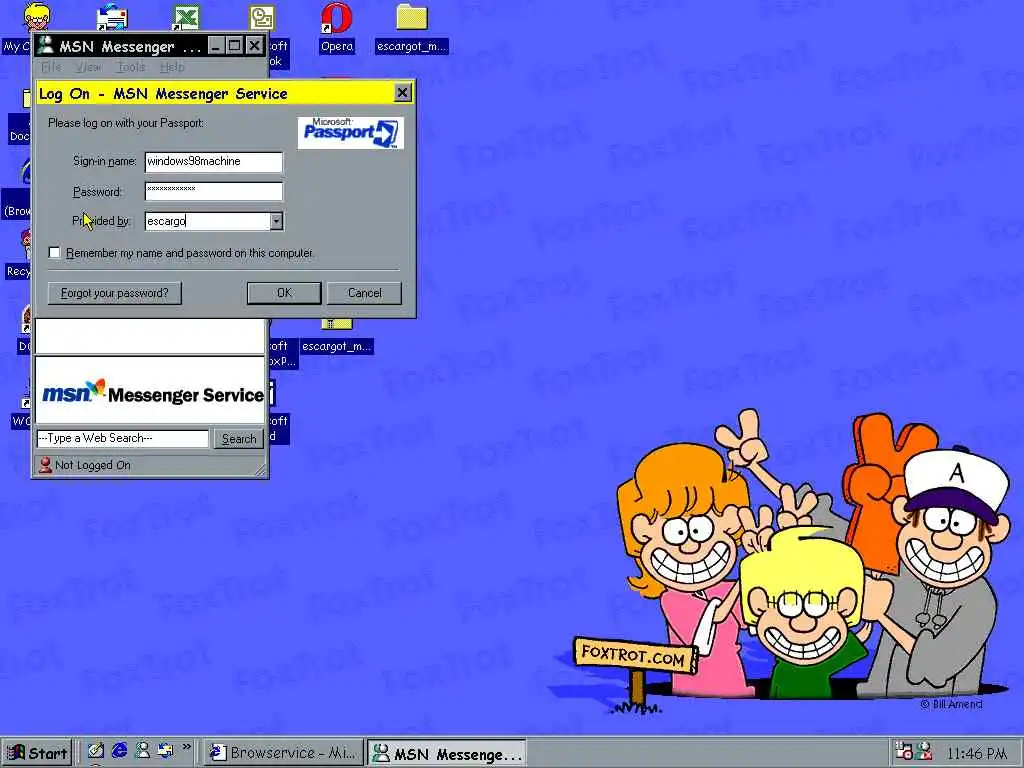Launch MSN Messenger from the quick launch bar

142,752
